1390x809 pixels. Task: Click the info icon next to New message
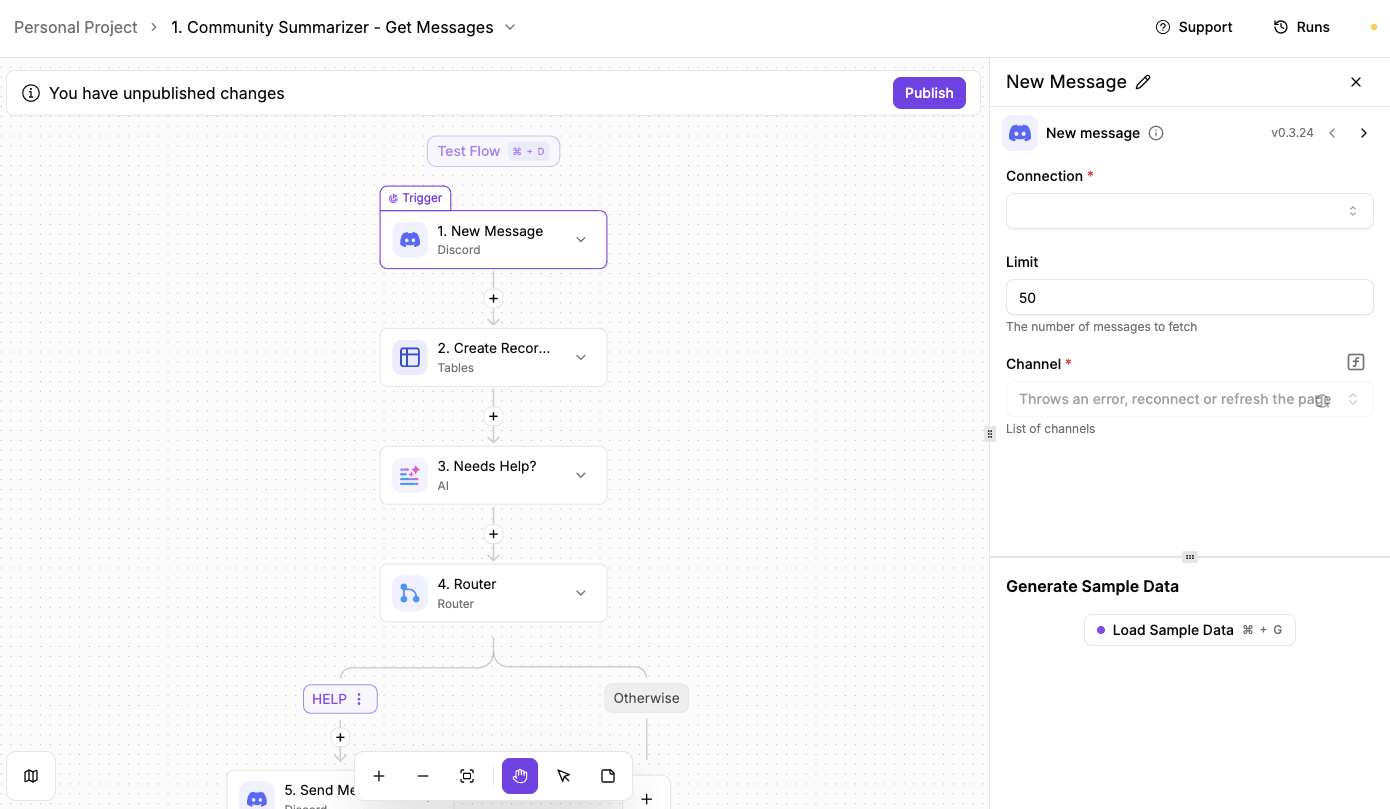(1157, 132)
